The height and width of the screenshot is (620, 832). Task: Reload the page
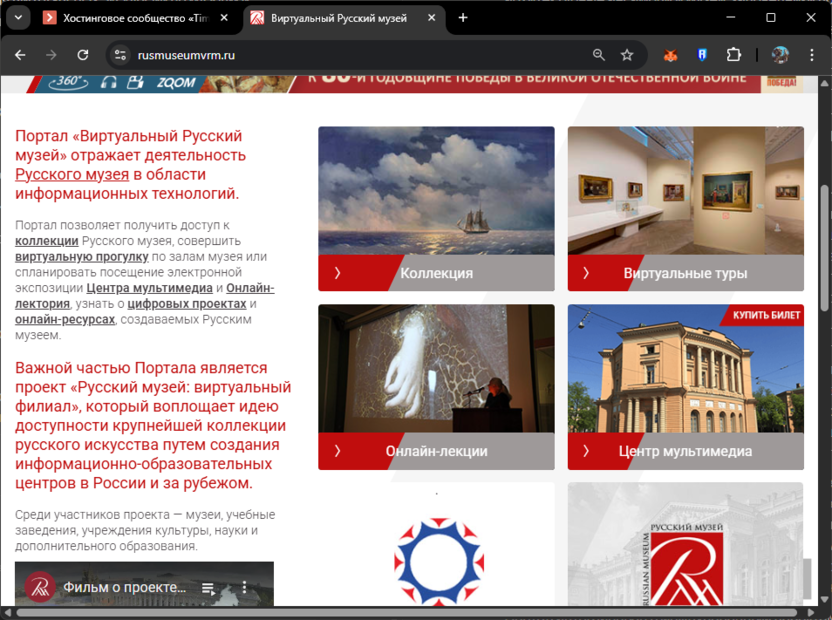83,55
